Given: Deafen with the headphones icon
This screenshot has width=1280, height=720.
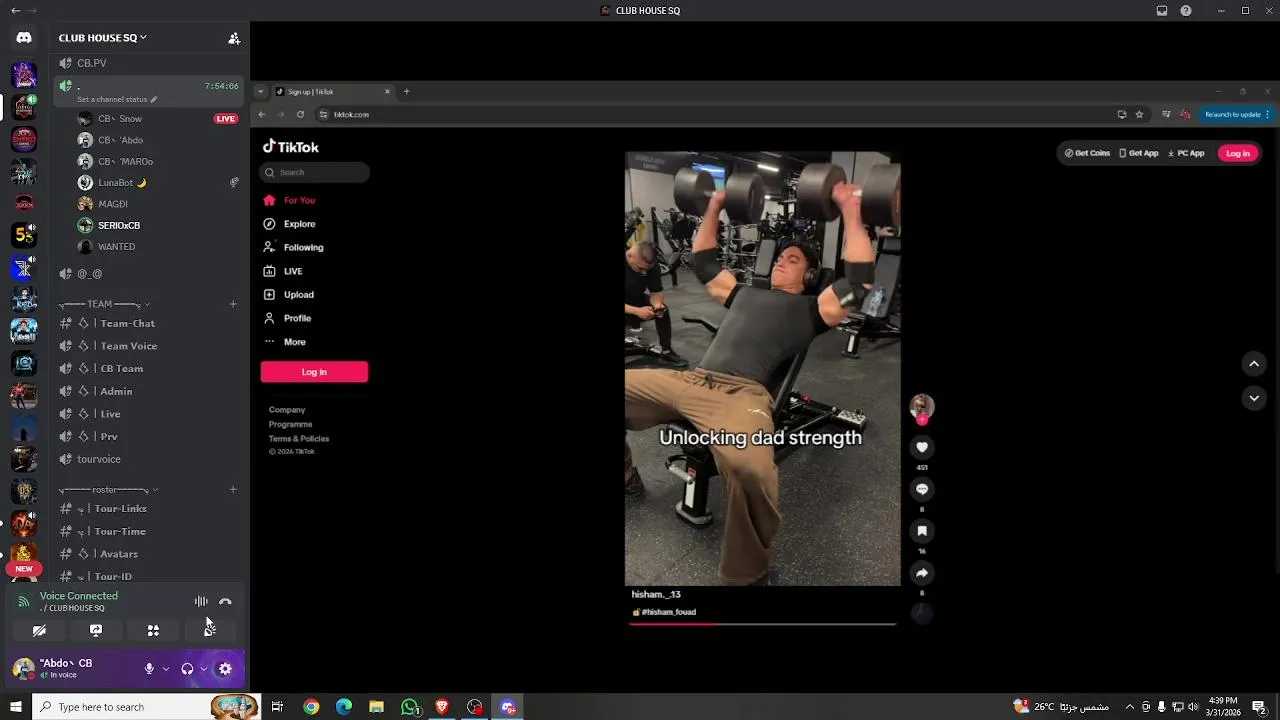Looking at the screenshot, I should tap(187, 669).
